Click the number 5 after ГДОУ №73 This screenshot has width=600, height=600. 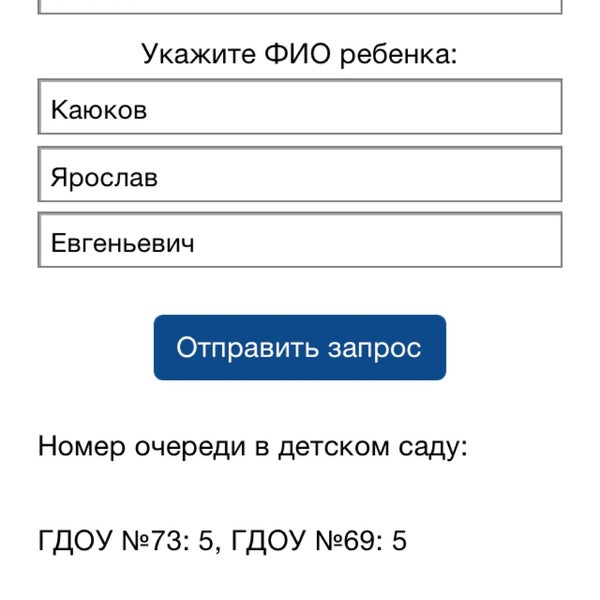[206, 542]
